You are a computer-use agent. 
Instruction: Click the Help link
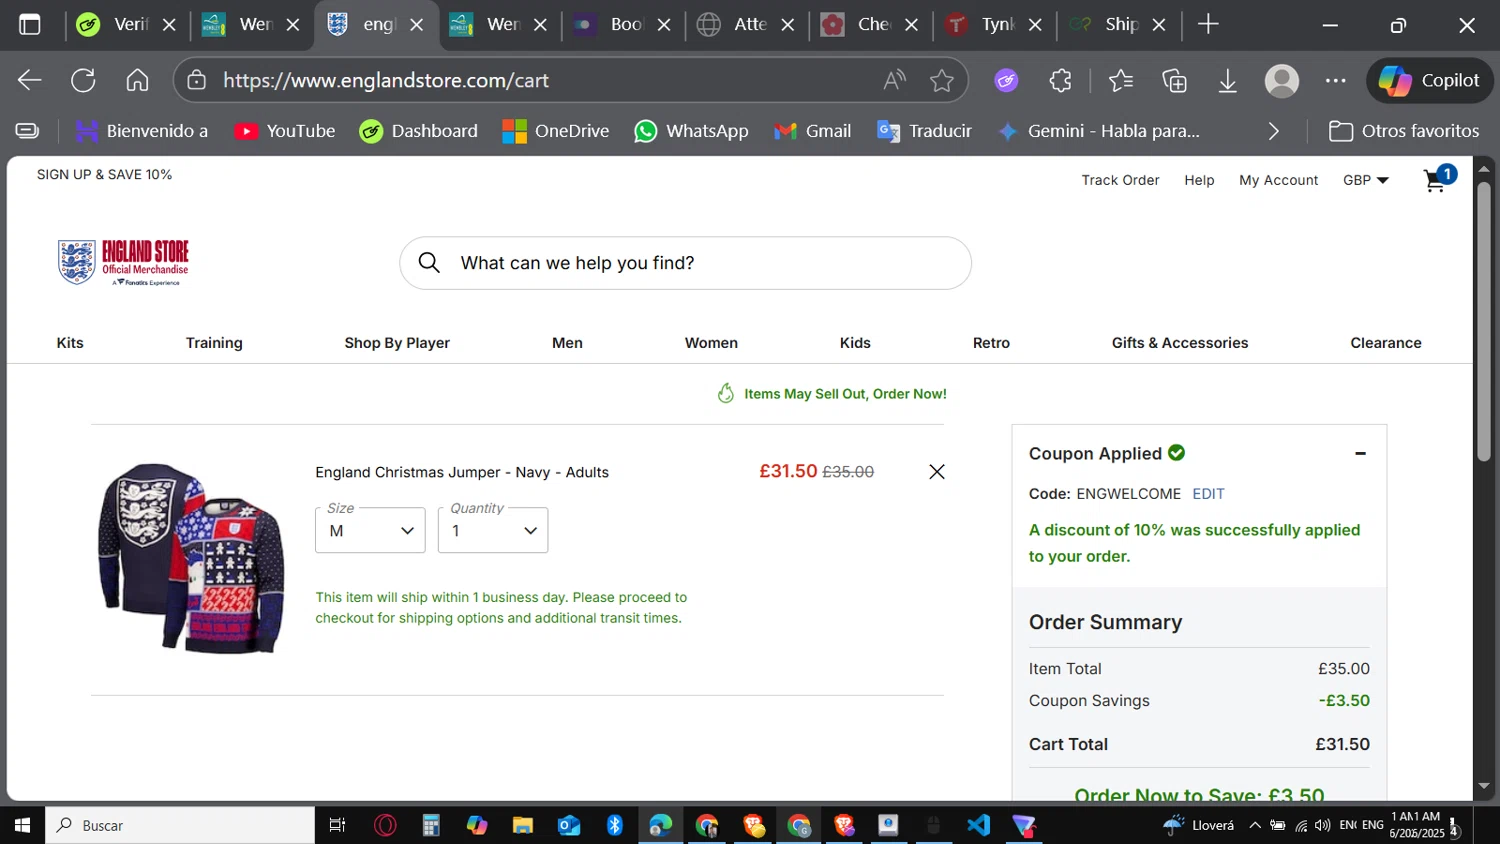coord(1199,180)
